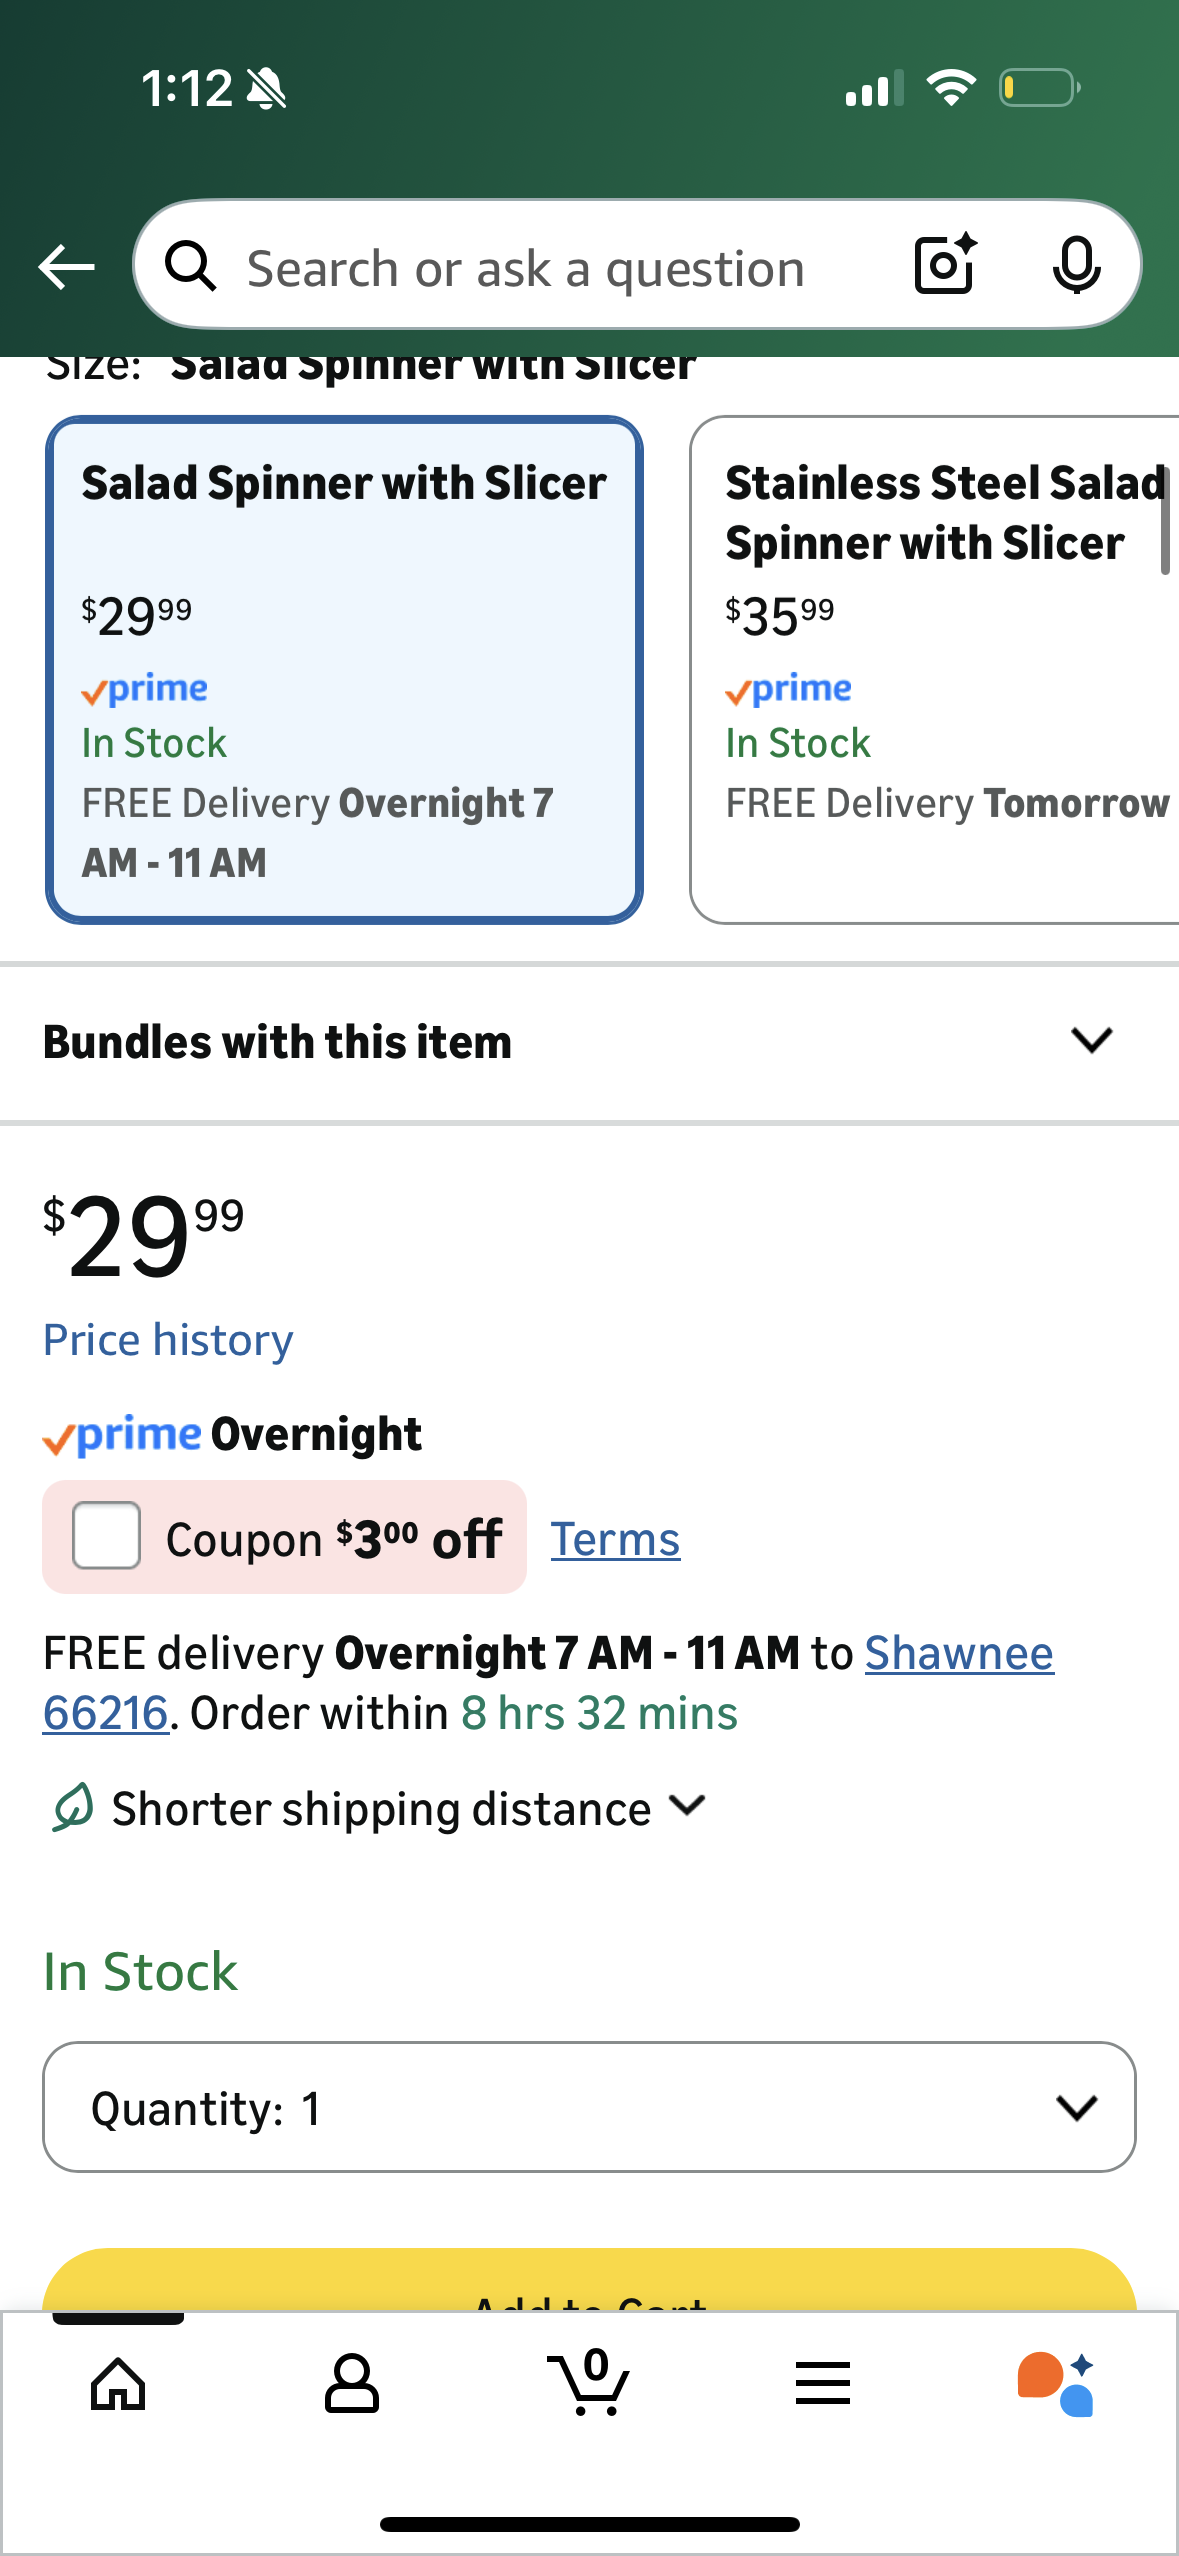Tap the back arrow icon
Image resolution: width=1179 pixels, height=2556 pixels.
(x=66, y=267)
